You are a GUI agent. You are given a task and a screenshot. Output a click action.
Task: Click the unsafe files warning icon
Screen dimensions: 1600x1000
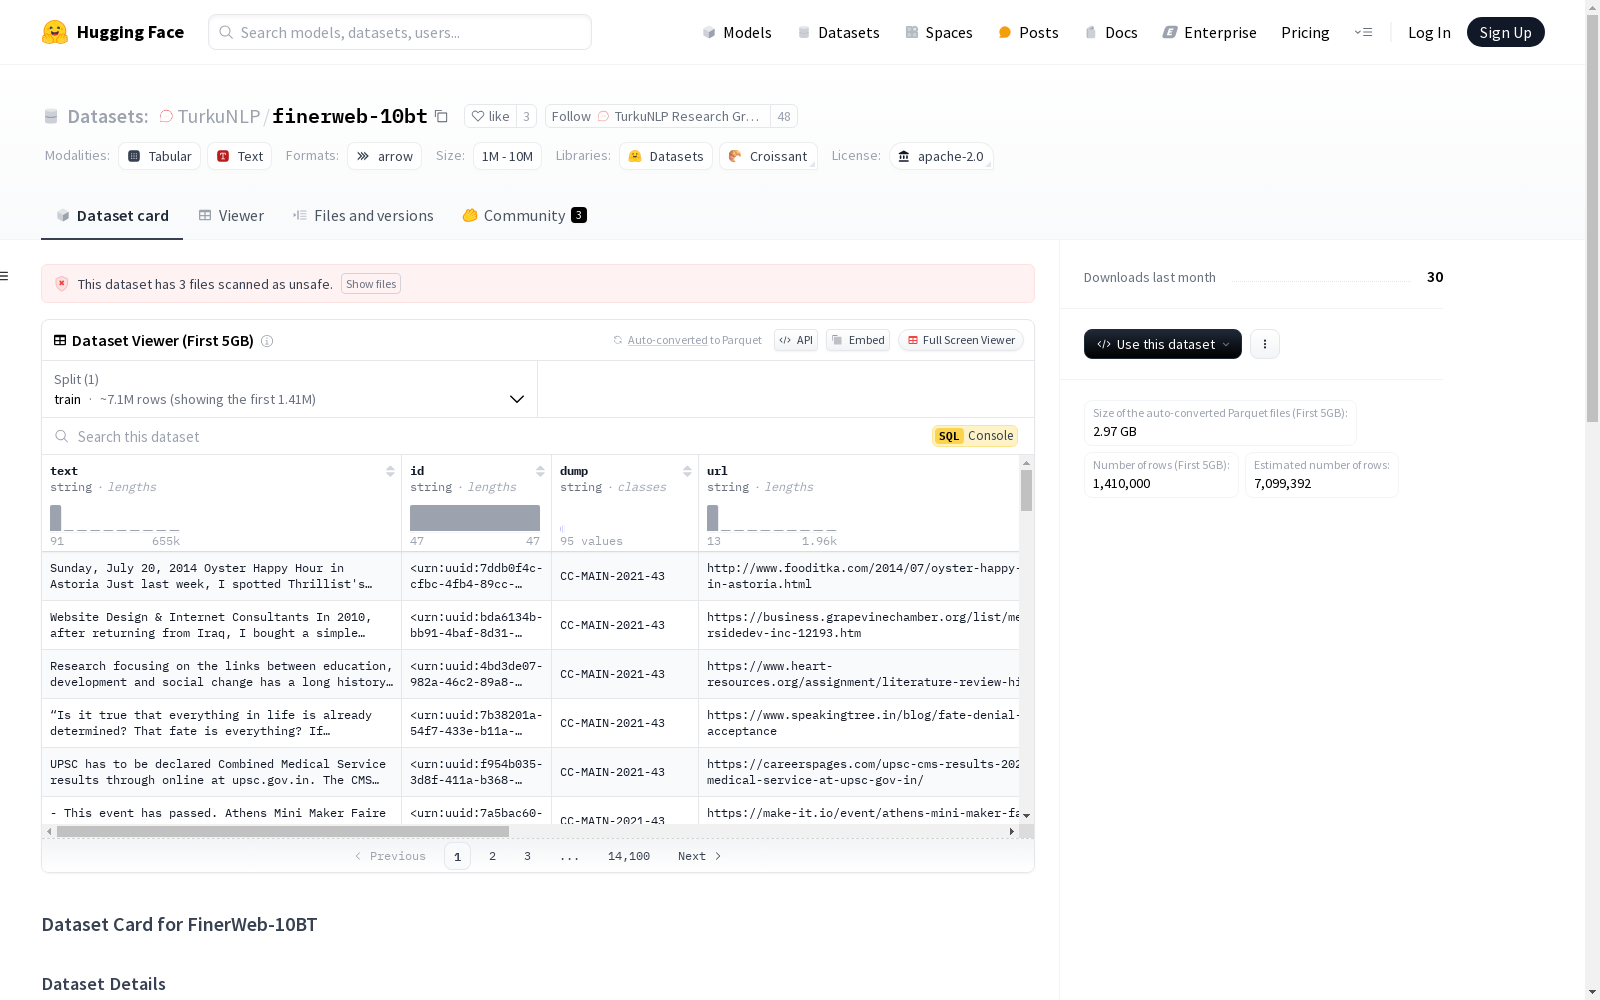click(x=62, y=284)
